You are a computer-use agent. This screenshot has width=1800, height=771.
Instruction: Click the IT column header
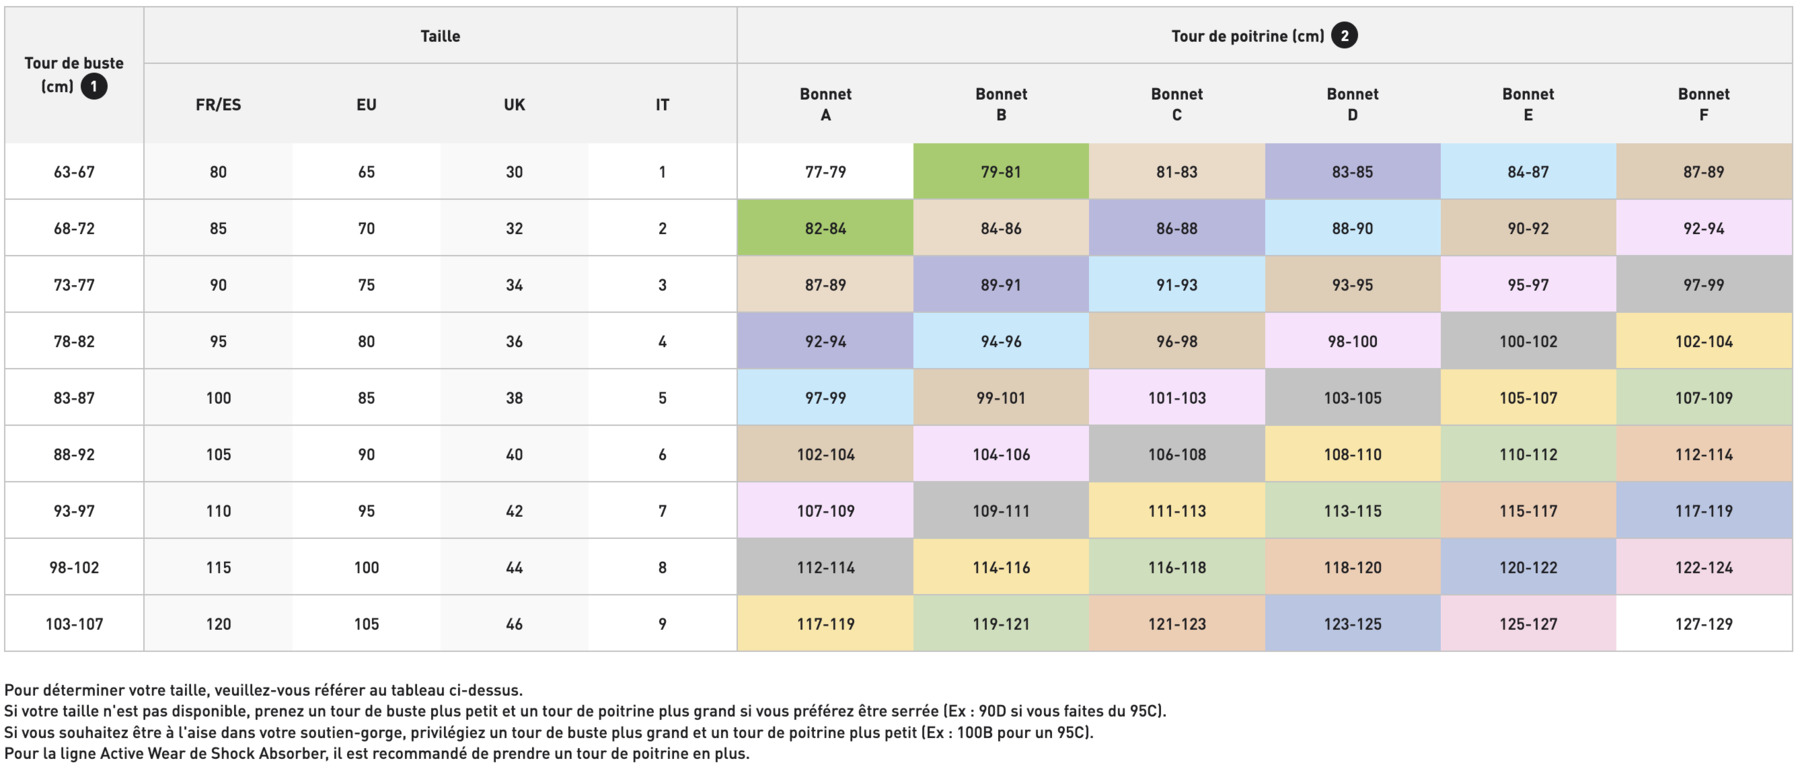[x=662, y=105]
